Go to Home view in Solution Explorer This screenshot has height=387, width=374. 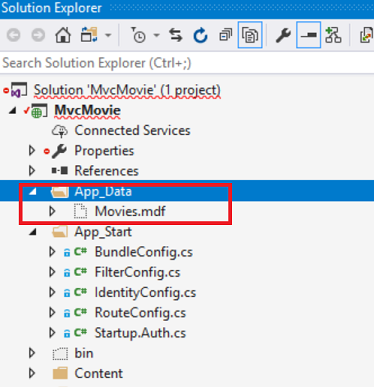[x=63, y=35]
